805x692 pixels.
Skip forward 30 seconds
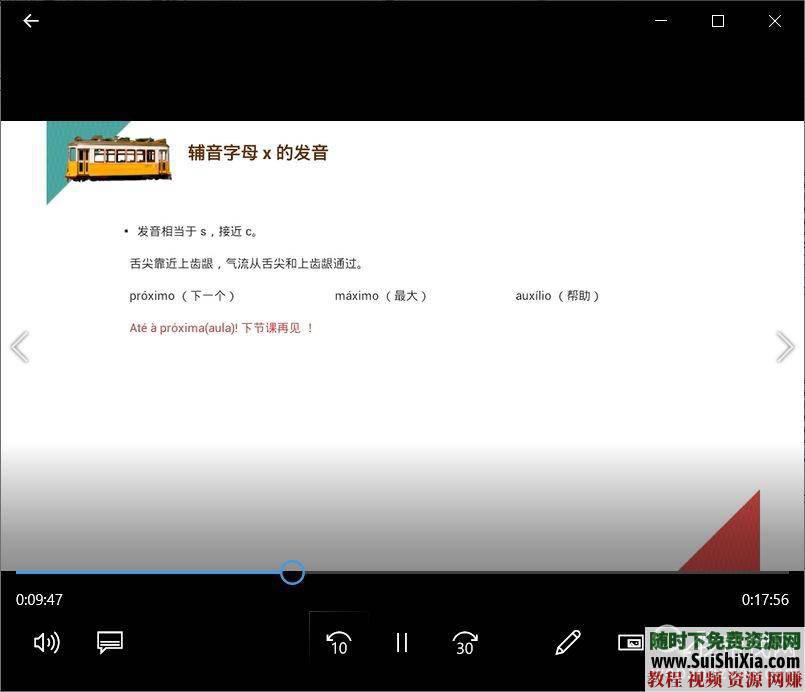pos(464,642)
